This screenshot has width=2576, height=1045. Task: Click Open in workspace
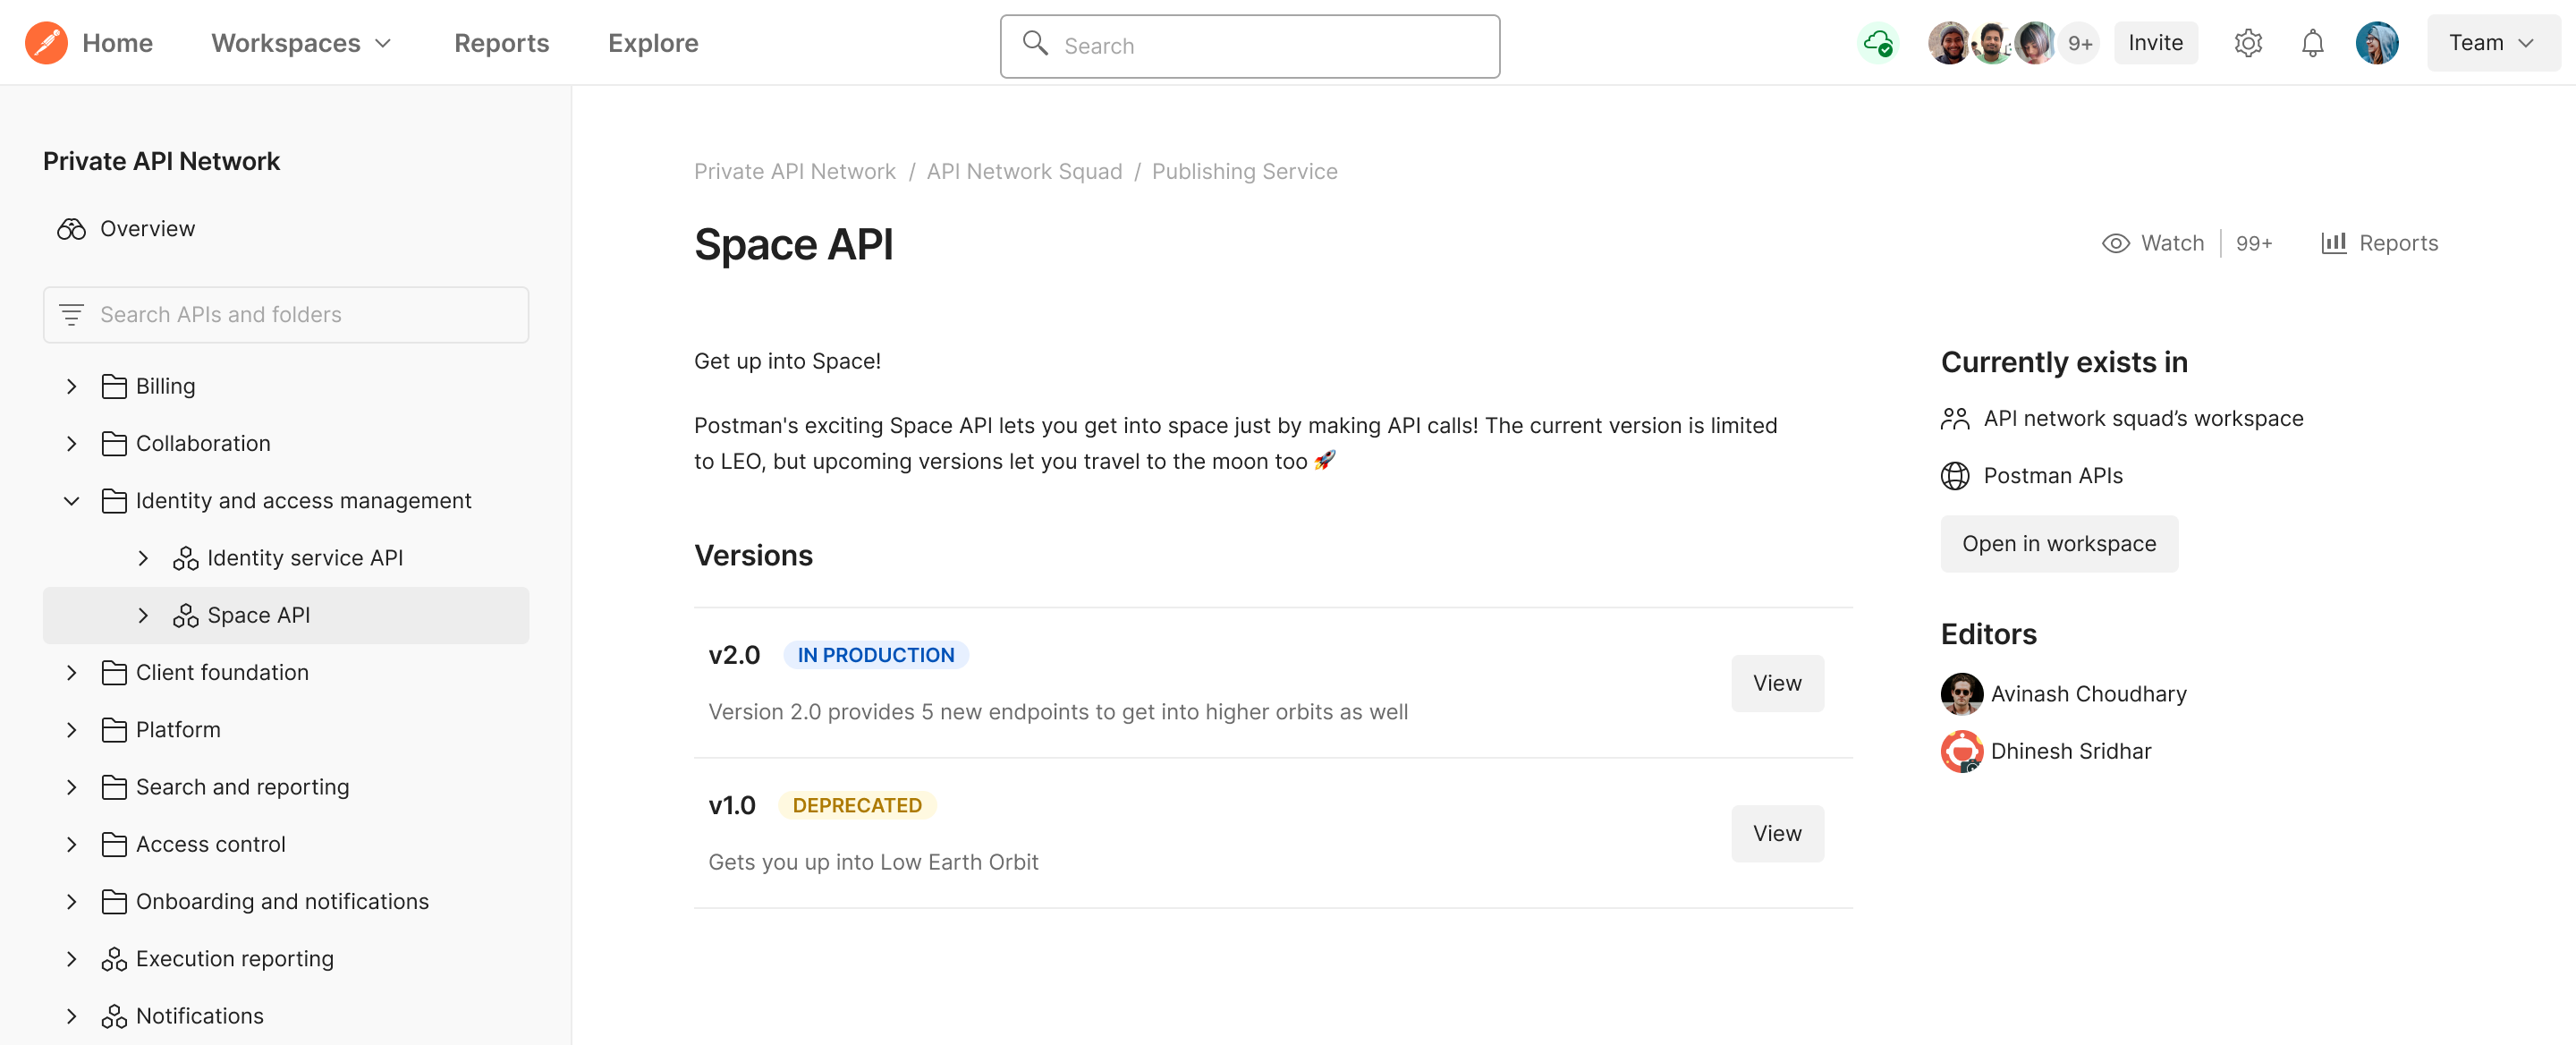click(2058, 543)
